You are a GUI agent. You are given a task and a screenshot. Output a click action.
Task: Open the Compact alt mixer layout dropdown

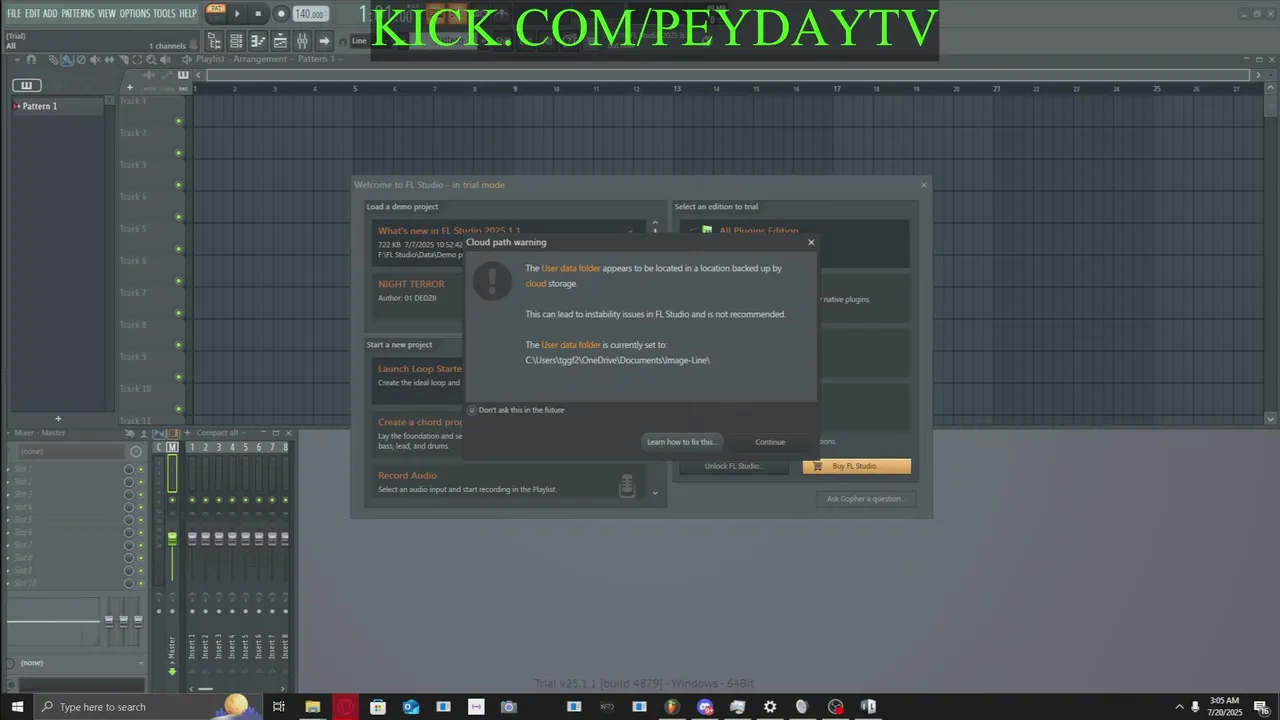point(222,433)
